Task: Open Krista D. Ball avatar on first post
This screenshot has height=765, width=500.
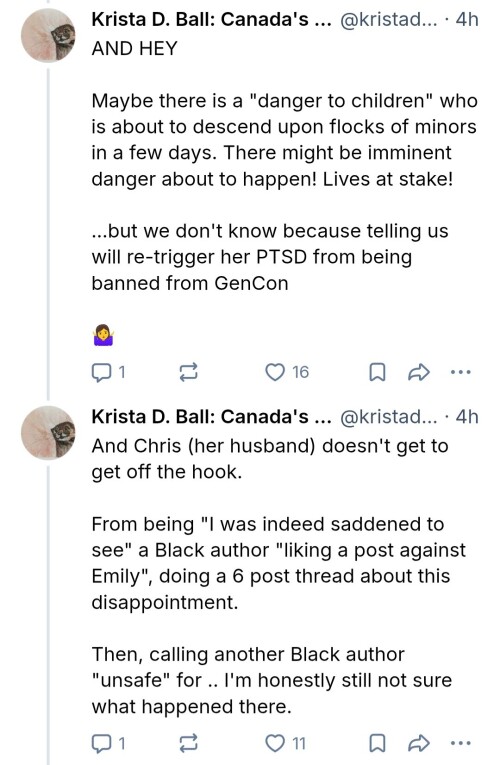Action: [48, 35]
